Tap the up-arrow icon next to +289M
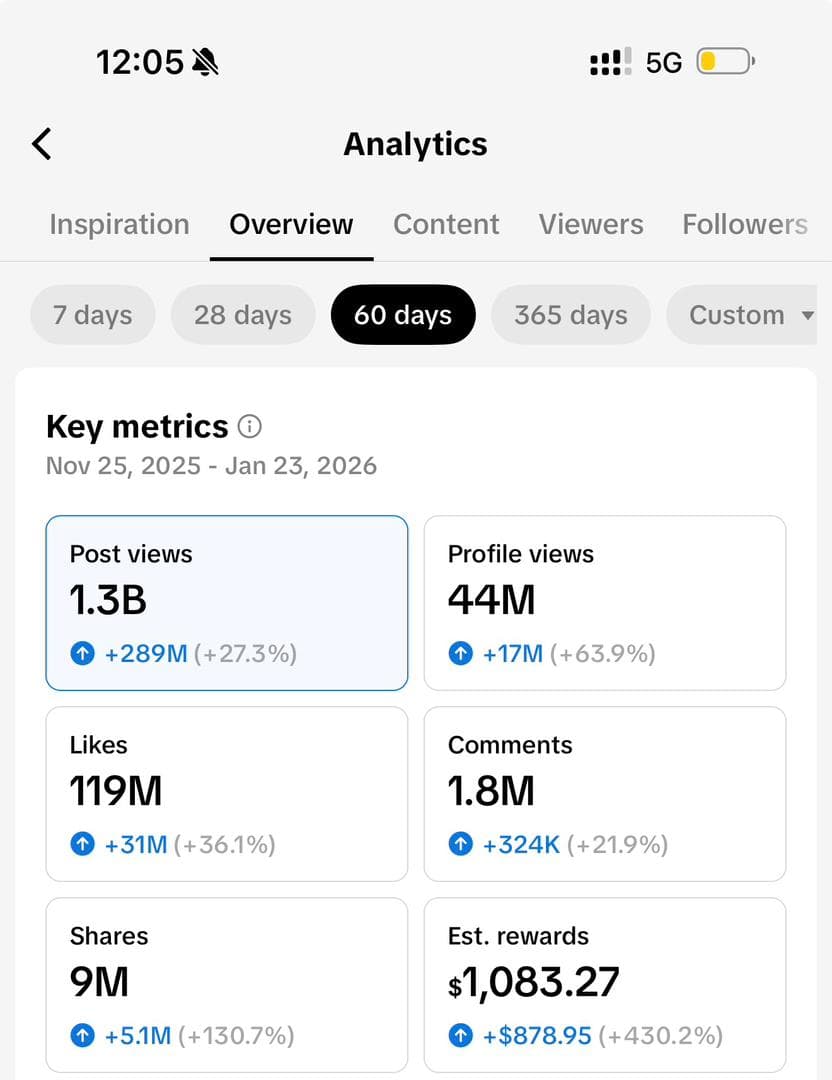Viewport: 832px width, 1080px height. tap(83, 653)
